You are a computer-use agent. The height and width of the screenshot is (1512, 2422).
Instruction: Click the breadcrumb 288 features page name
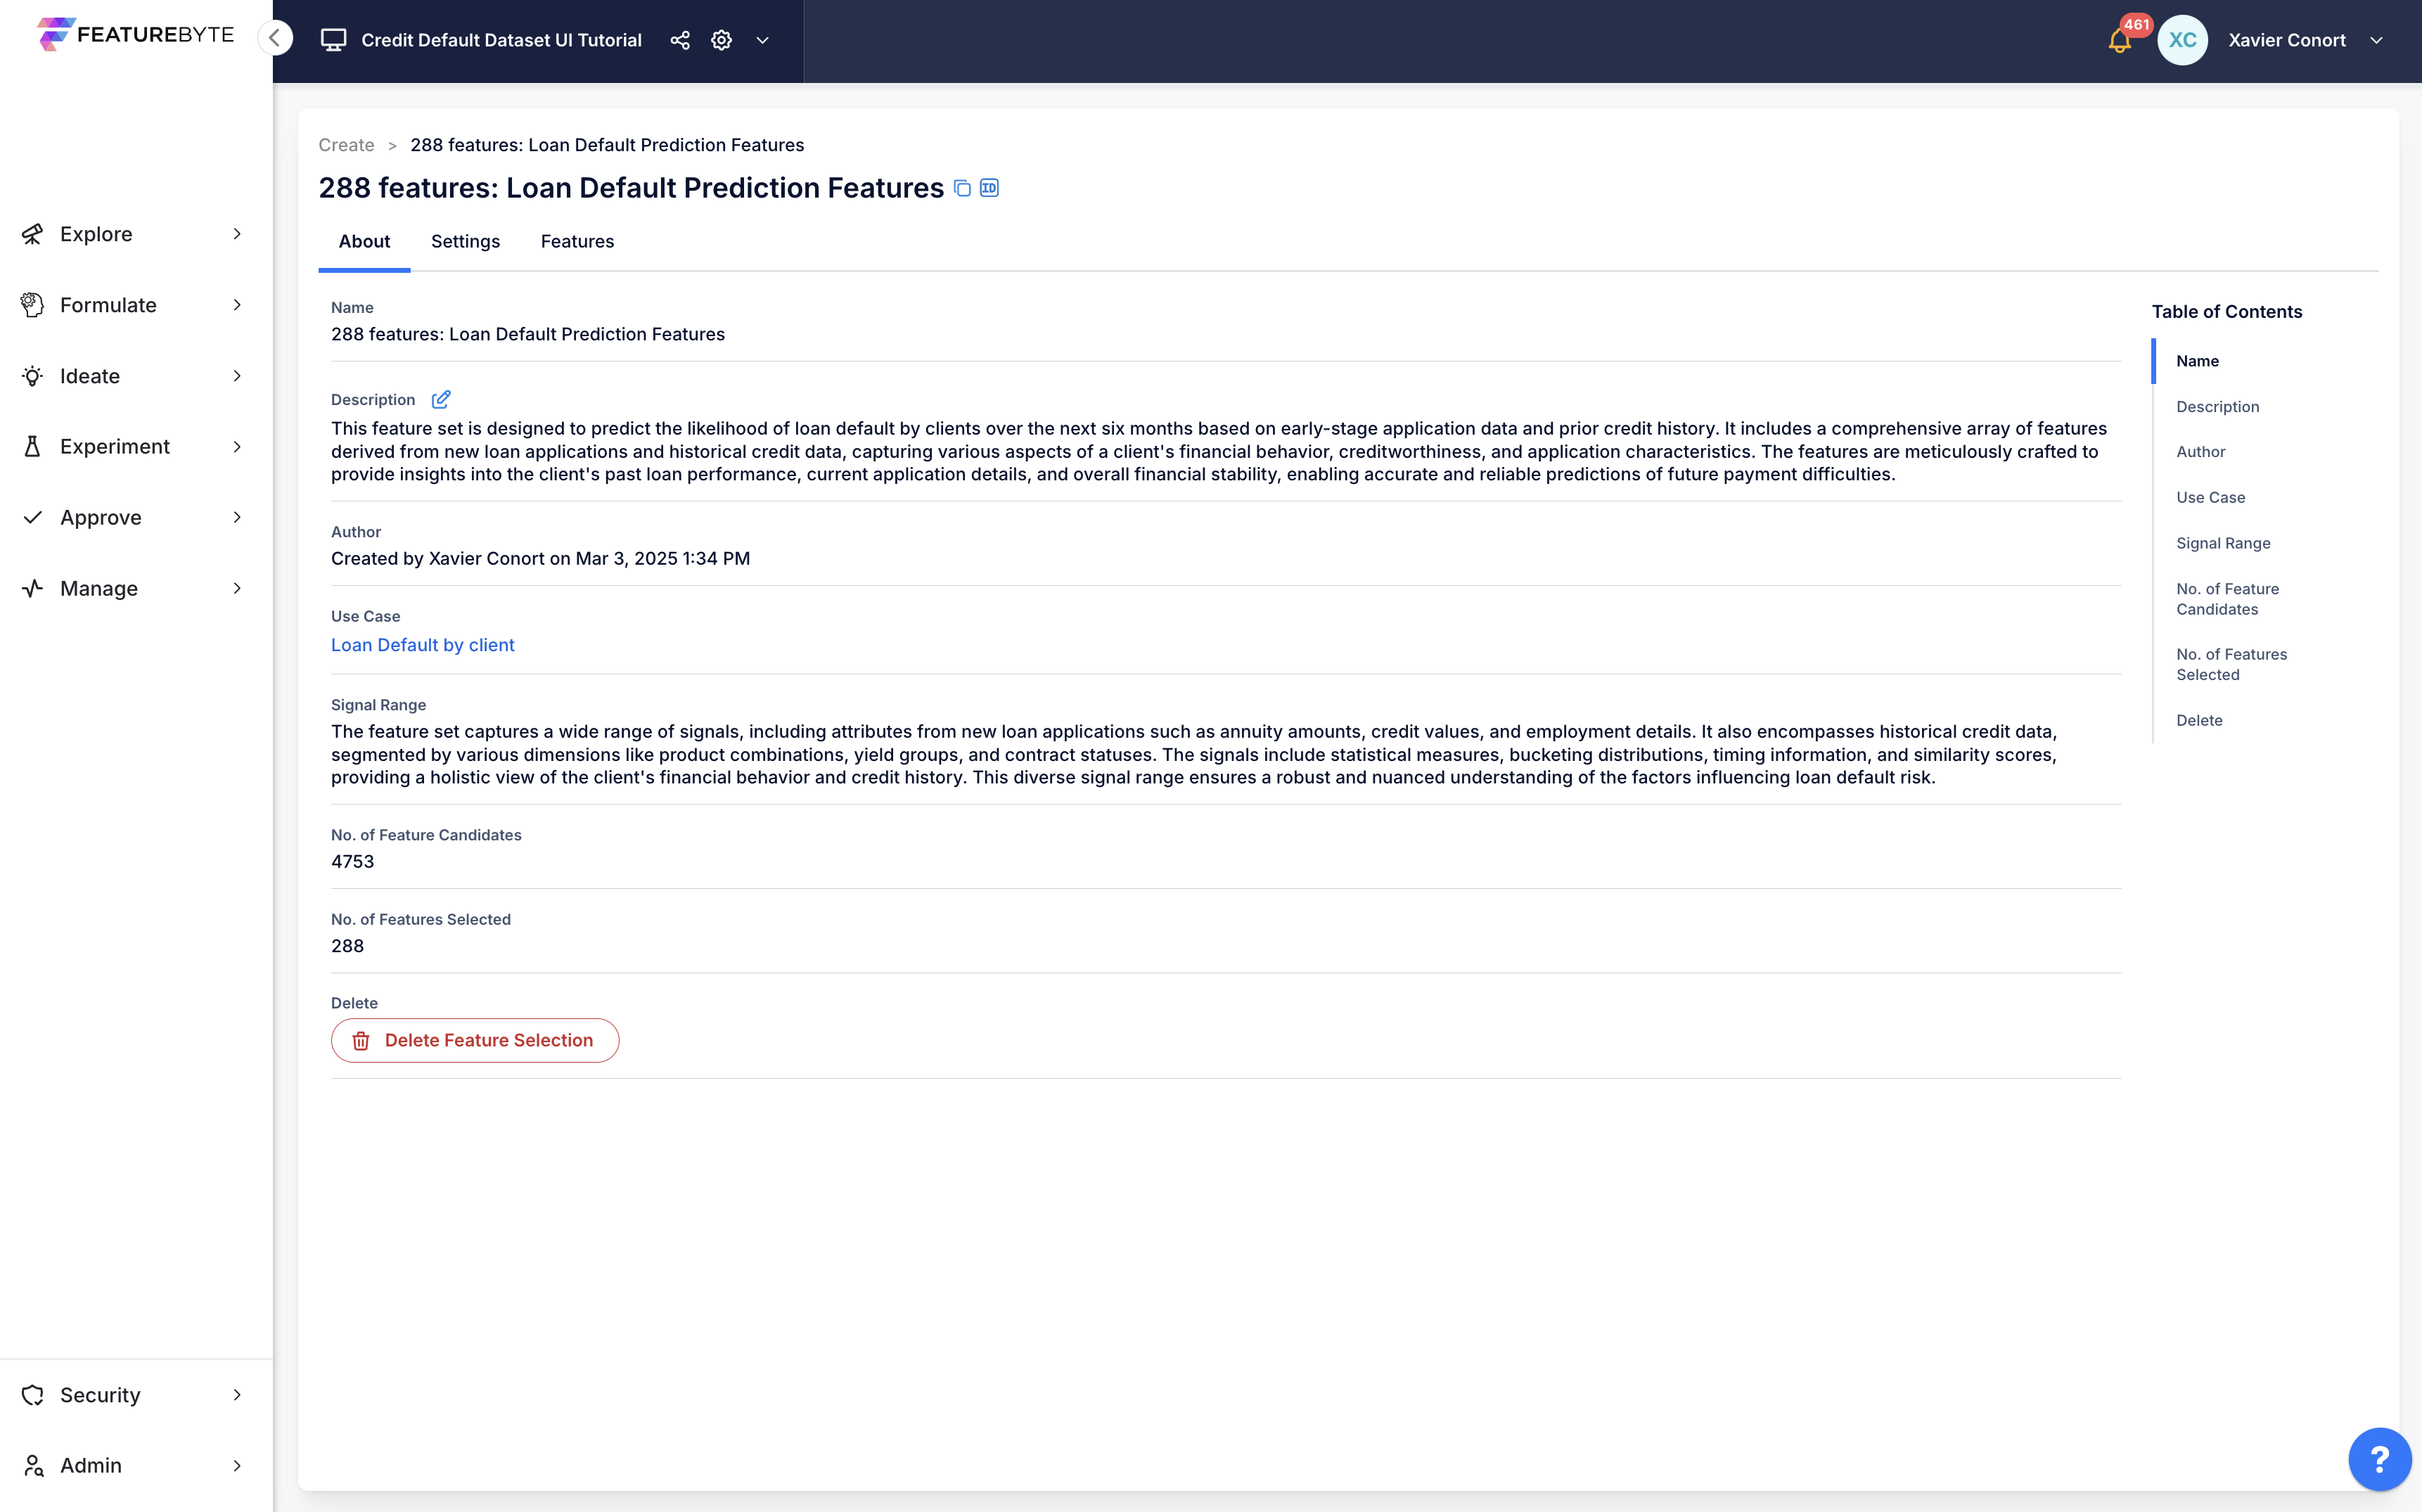(x=607, y=145)
